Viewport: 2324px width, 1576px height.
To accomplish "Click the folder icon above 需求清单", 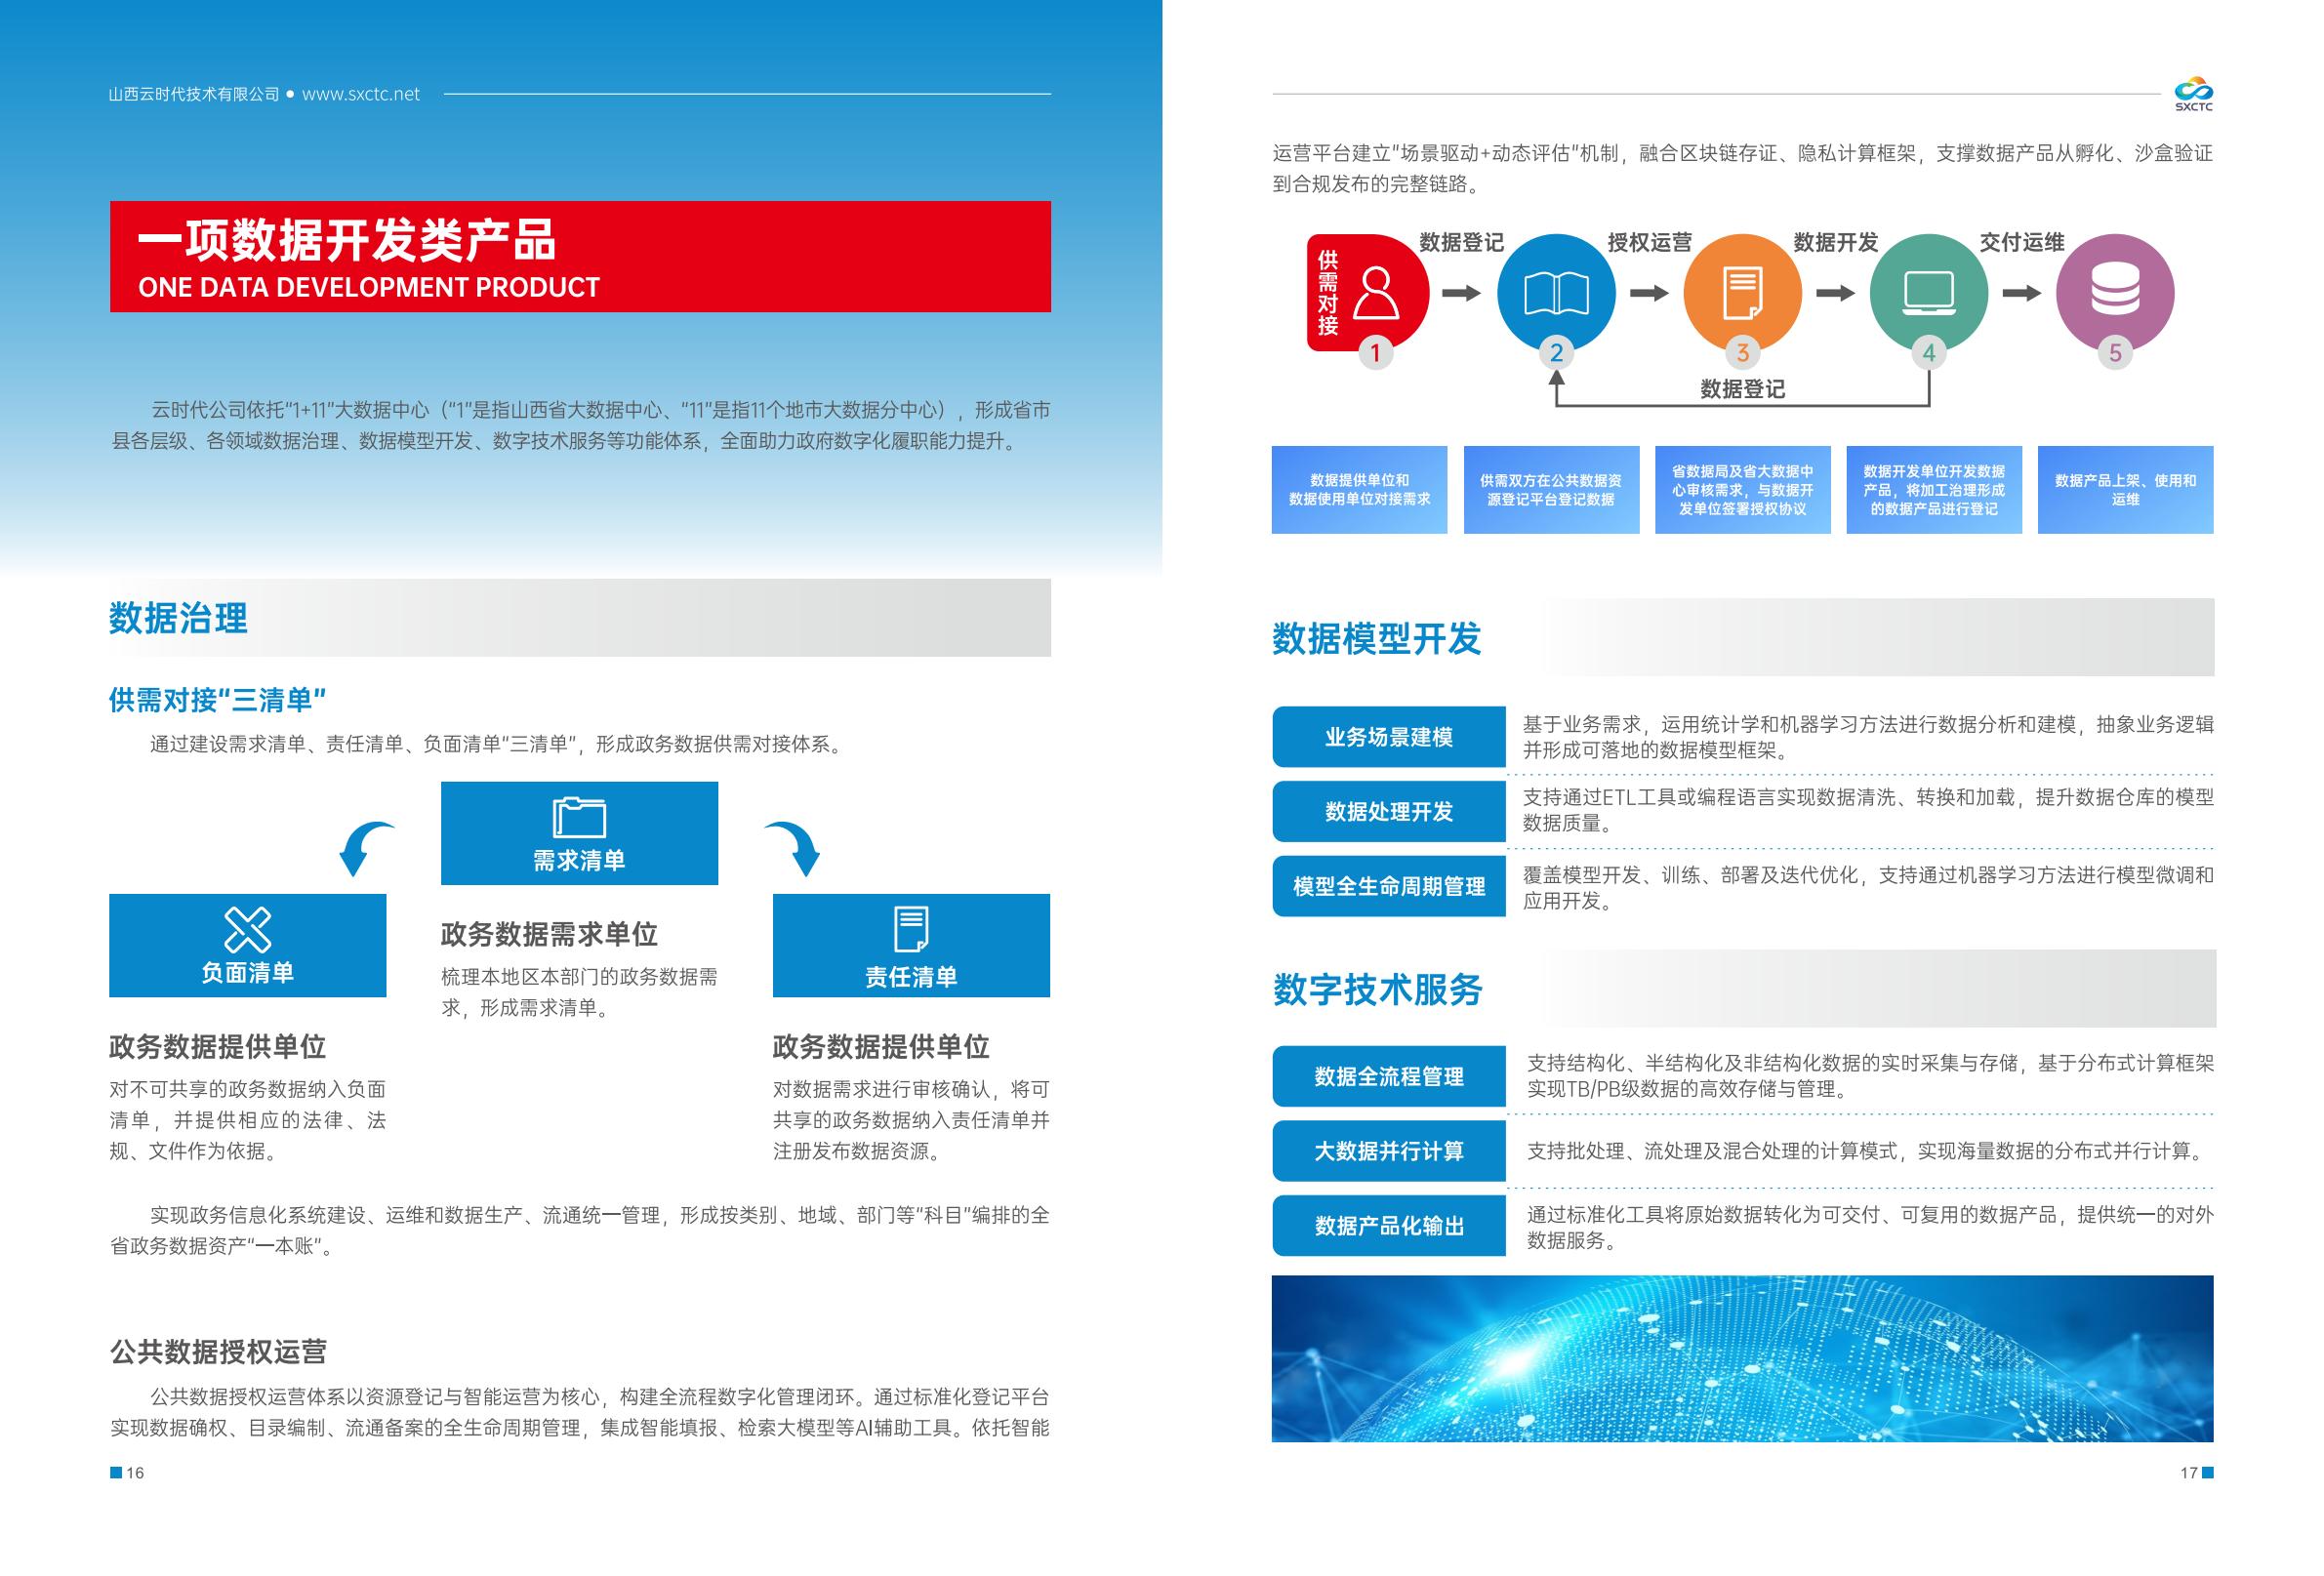I will pos(579,817).
